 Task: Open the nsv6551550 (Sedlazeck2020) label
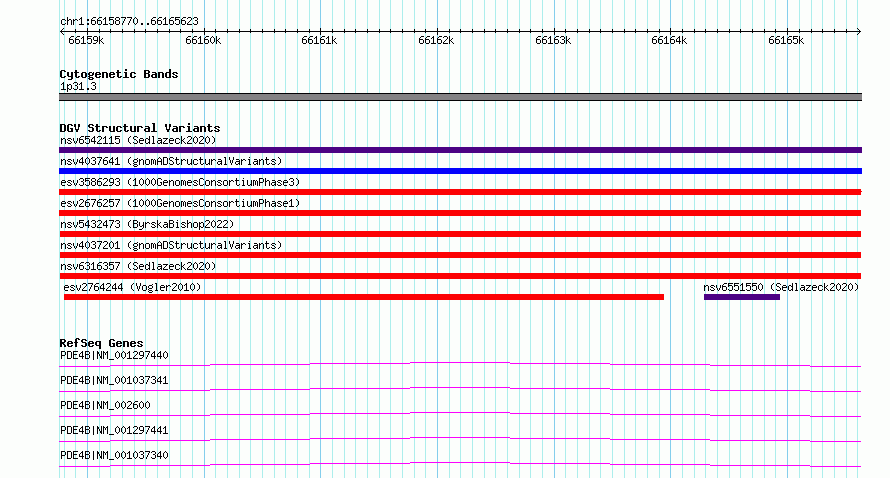[781, 287]
